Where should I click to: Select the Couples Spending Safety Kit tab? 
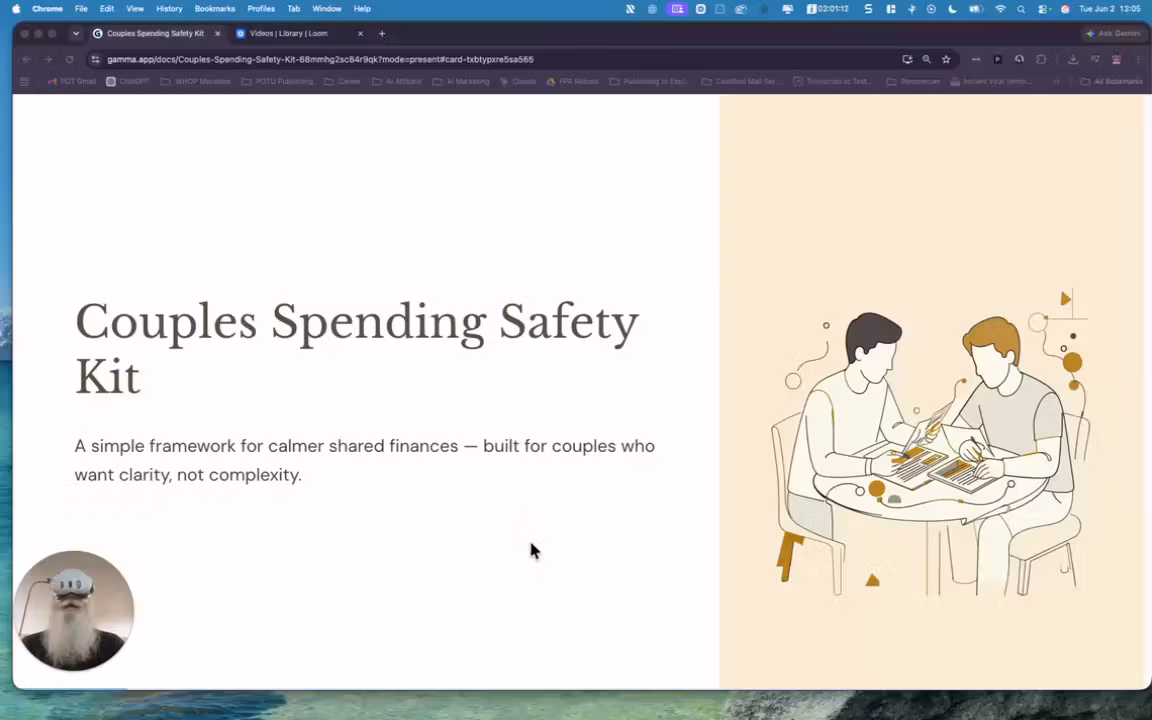click(156, 33)
